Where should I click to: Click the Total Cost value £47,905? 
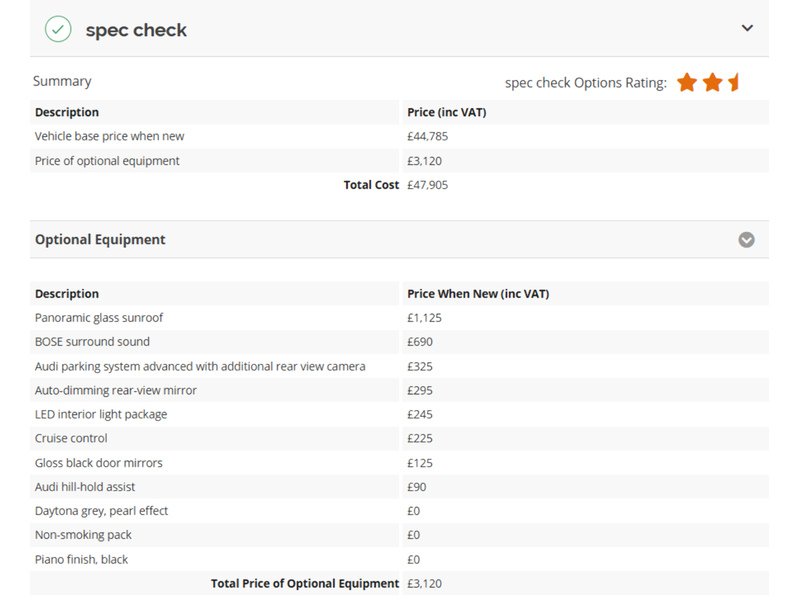[428, 185]
